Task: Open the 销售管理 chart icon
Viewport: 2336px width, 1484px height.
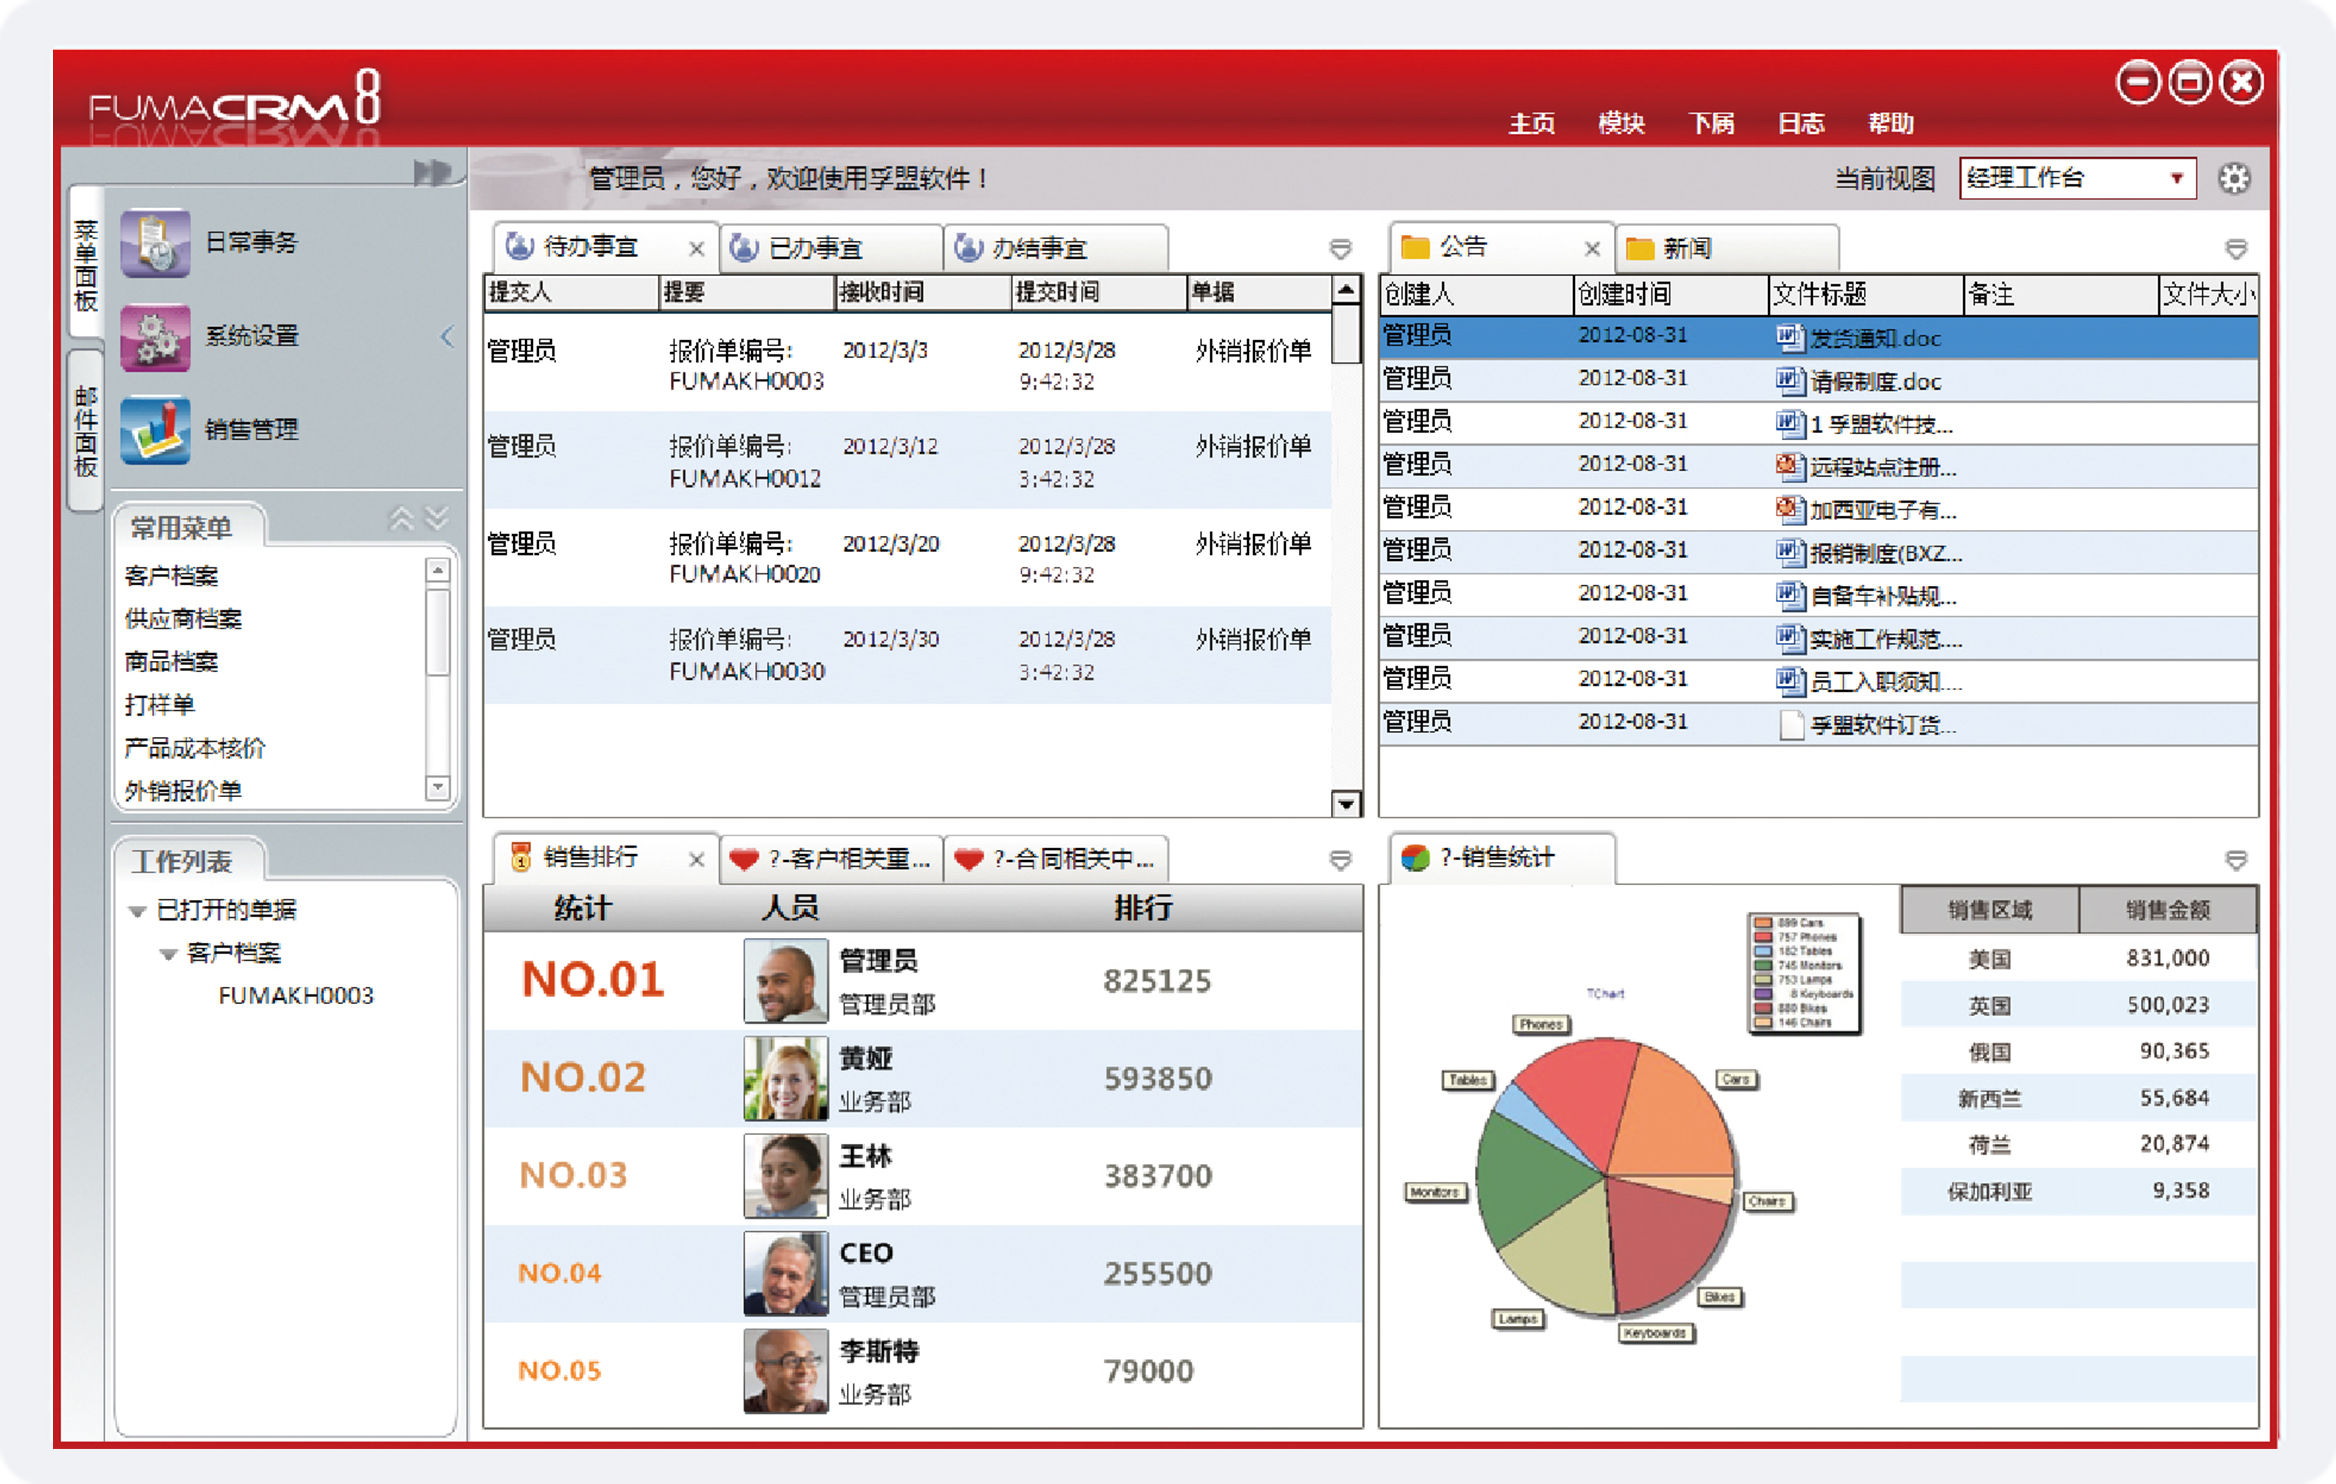Action: (155, 432)
